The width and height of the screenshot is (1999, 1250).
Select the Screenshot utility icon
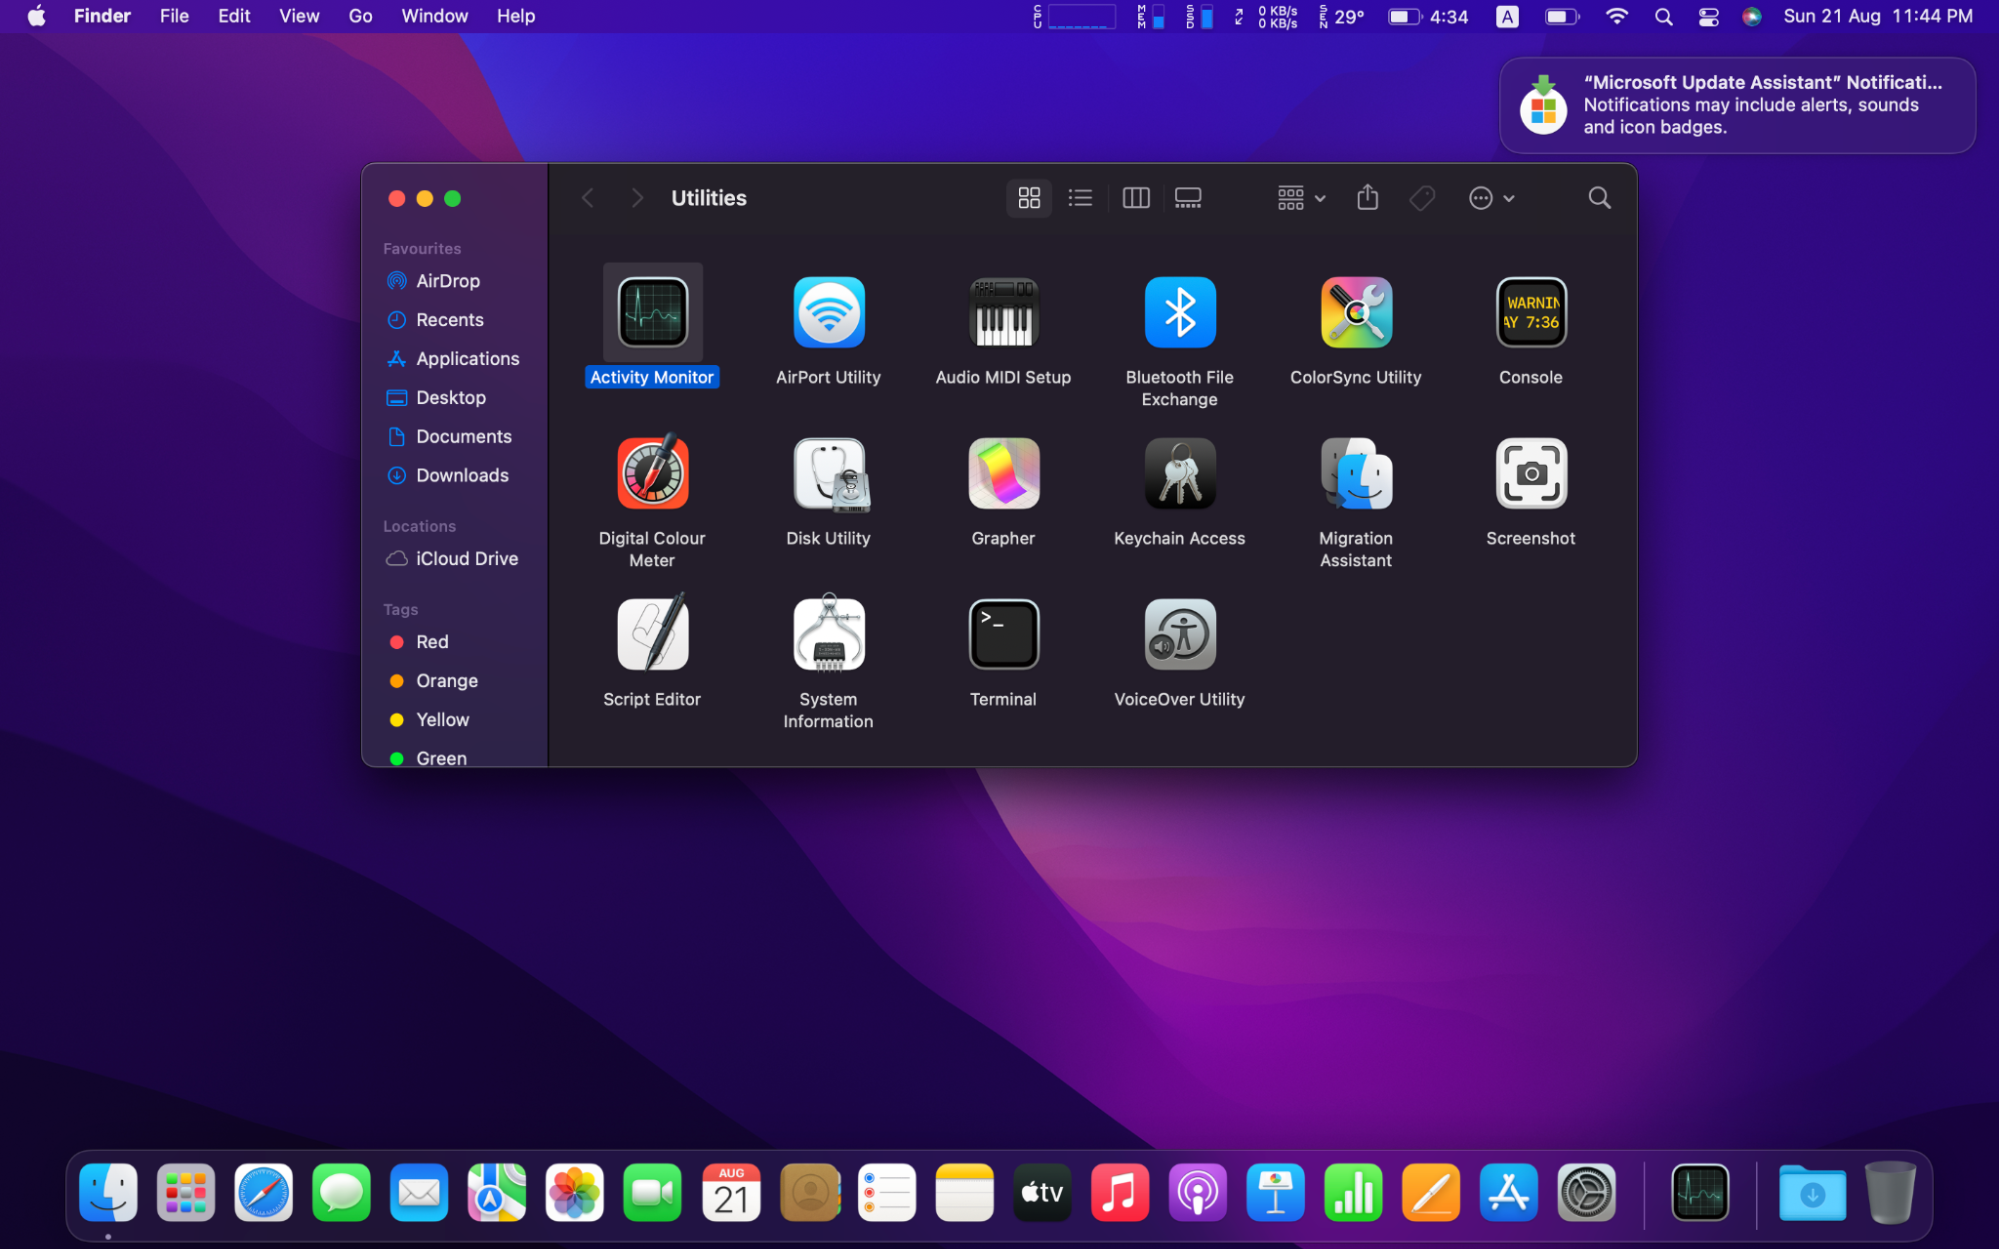1531,473
